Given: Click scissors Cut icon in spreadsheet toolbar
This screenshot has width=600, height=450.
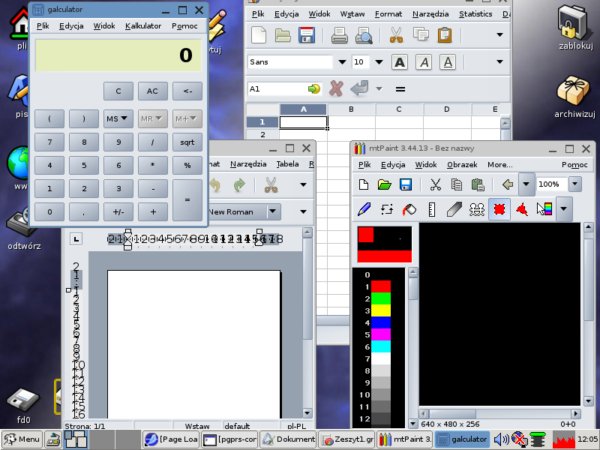Looking at the screenshot, I should [396, 35].
